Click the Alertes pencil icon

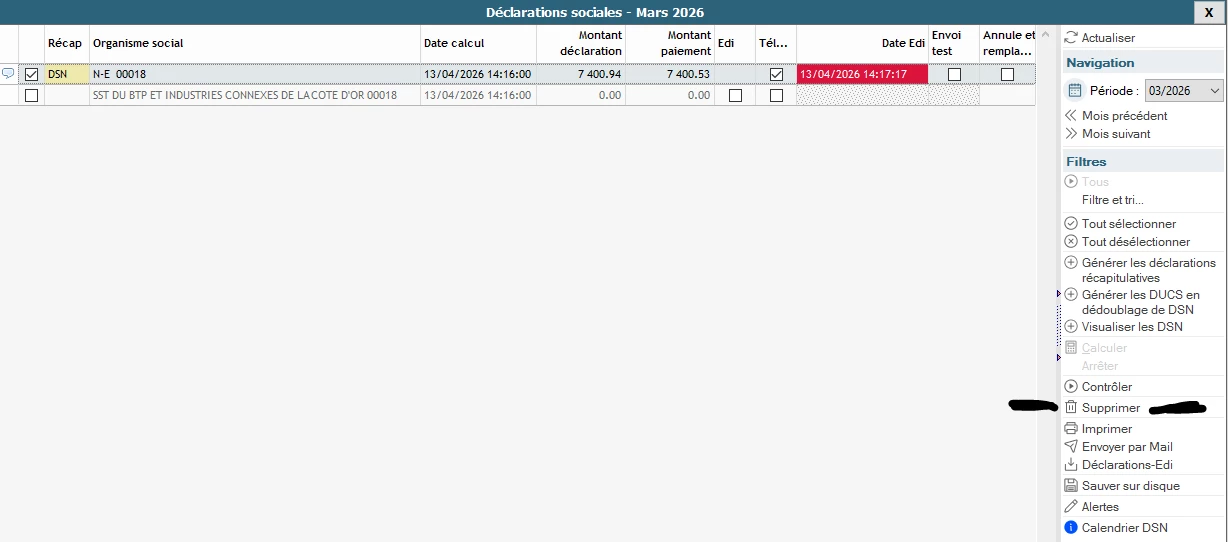[x=1071, y=506]
